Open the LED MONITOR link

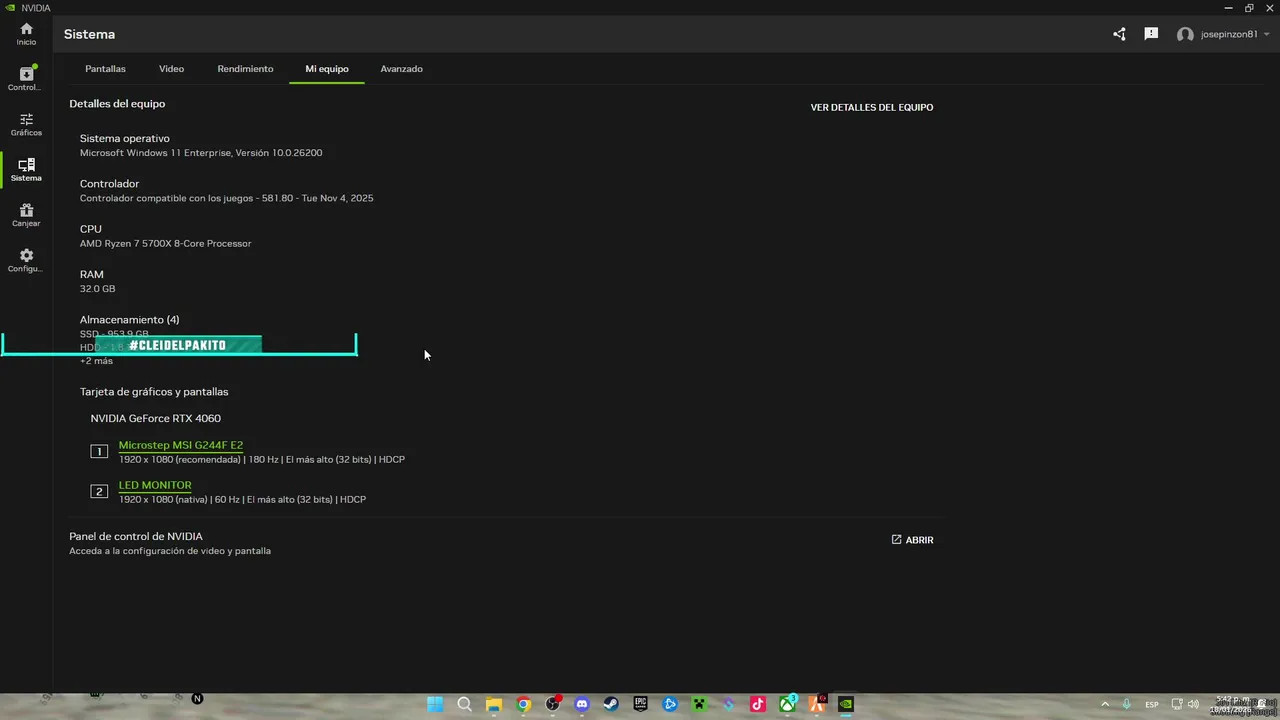point(155,485)
